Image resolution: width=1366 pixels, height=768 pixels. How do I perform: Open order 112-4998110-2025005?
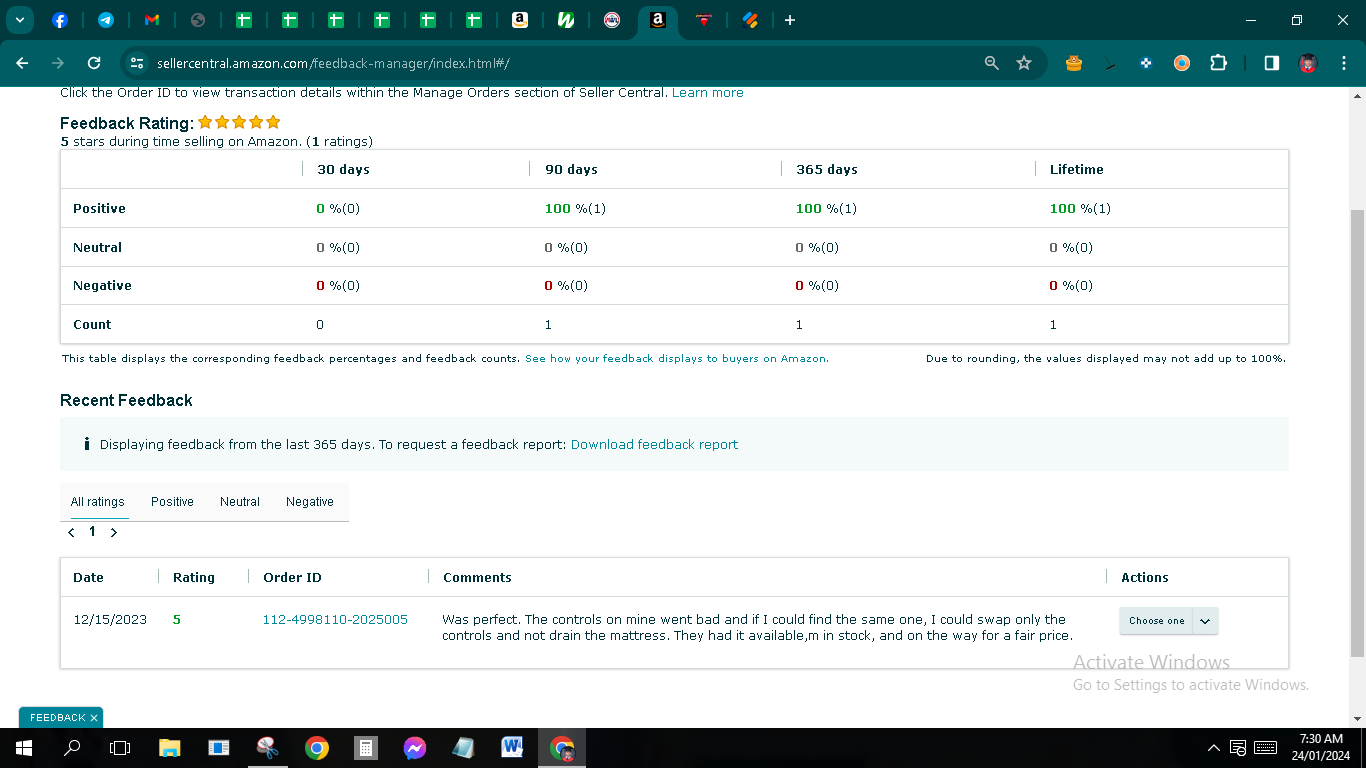tap(335, 619)
